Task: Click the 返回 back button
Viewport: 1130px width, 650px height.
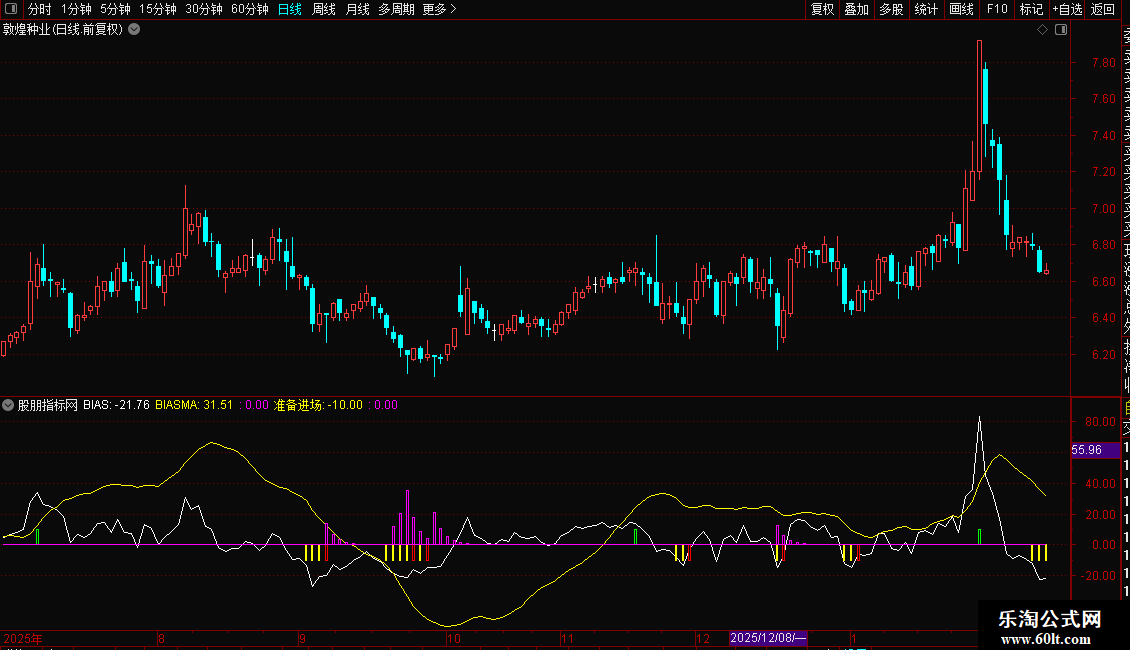Action: [1103, 9]
